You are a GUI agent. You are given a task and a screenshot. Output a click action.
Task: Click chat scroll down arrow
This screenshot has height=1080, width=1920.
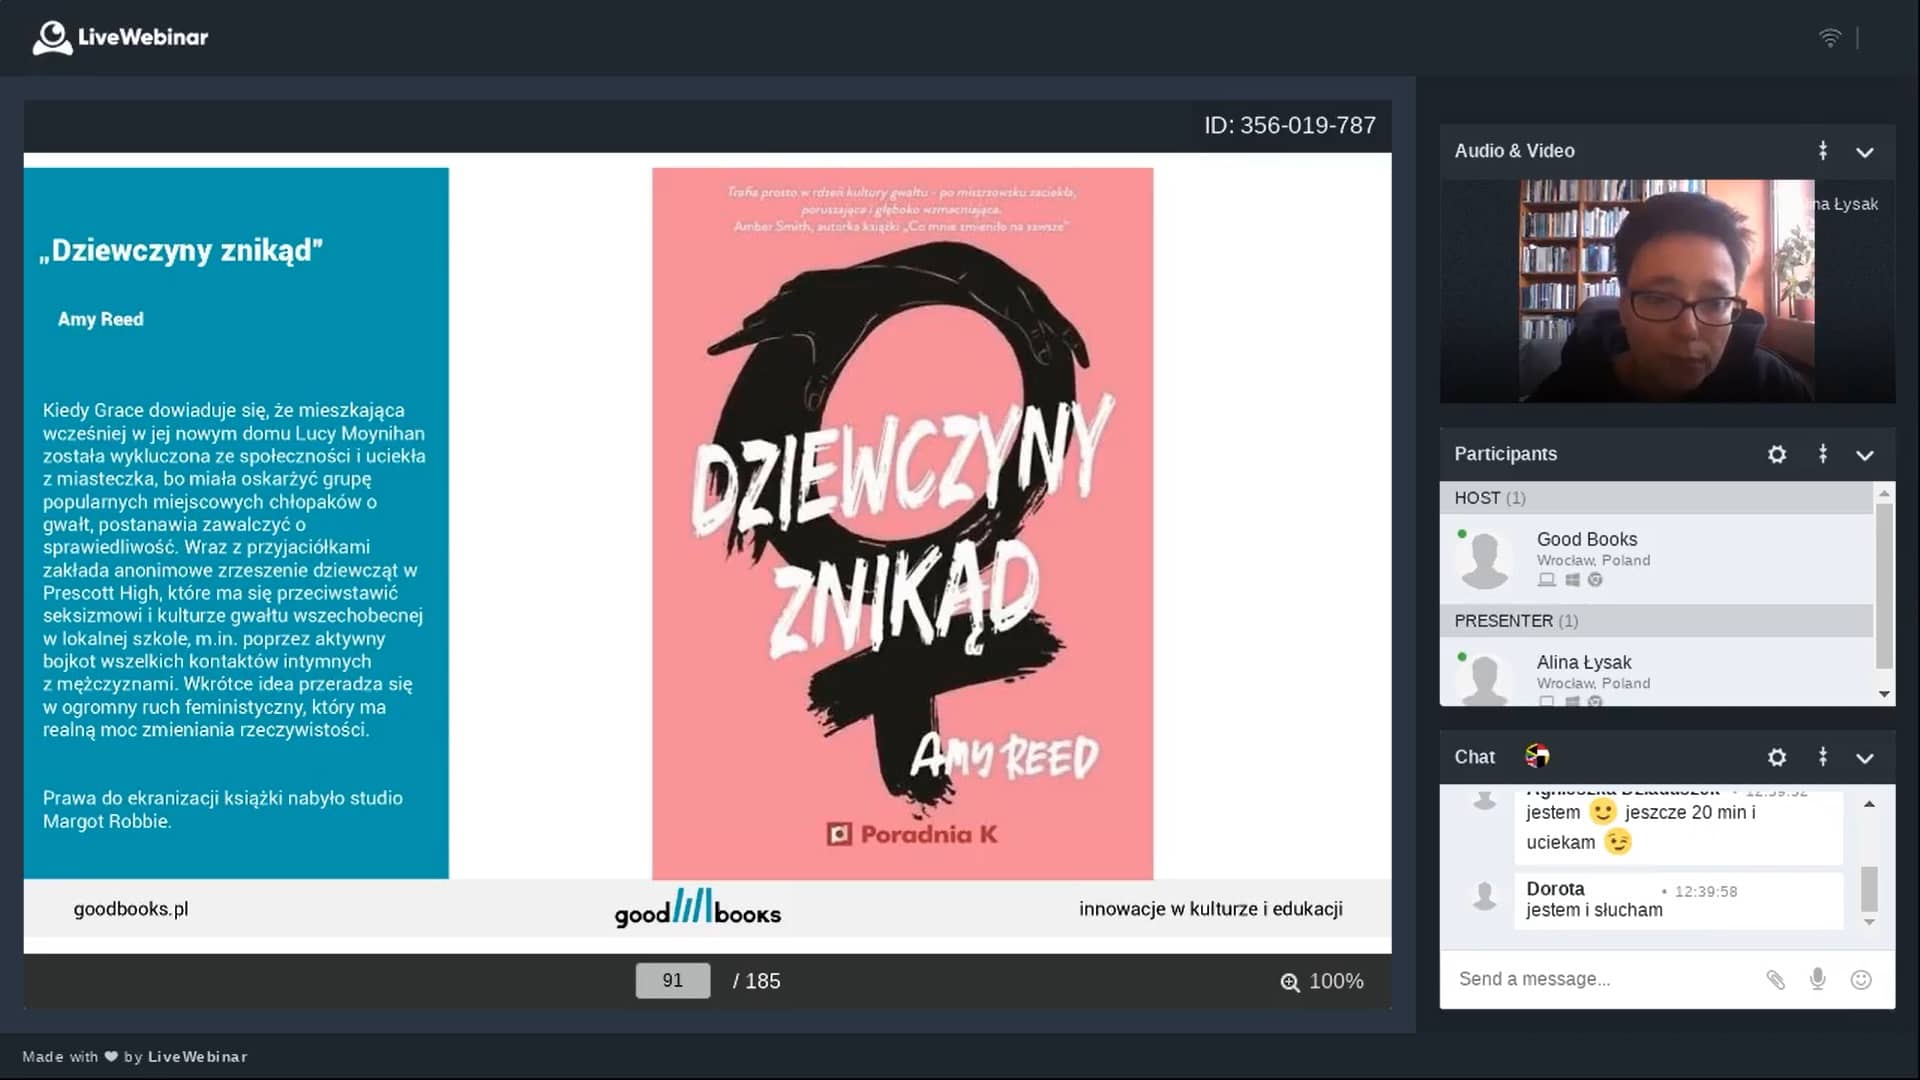[x=1869, y=922]
